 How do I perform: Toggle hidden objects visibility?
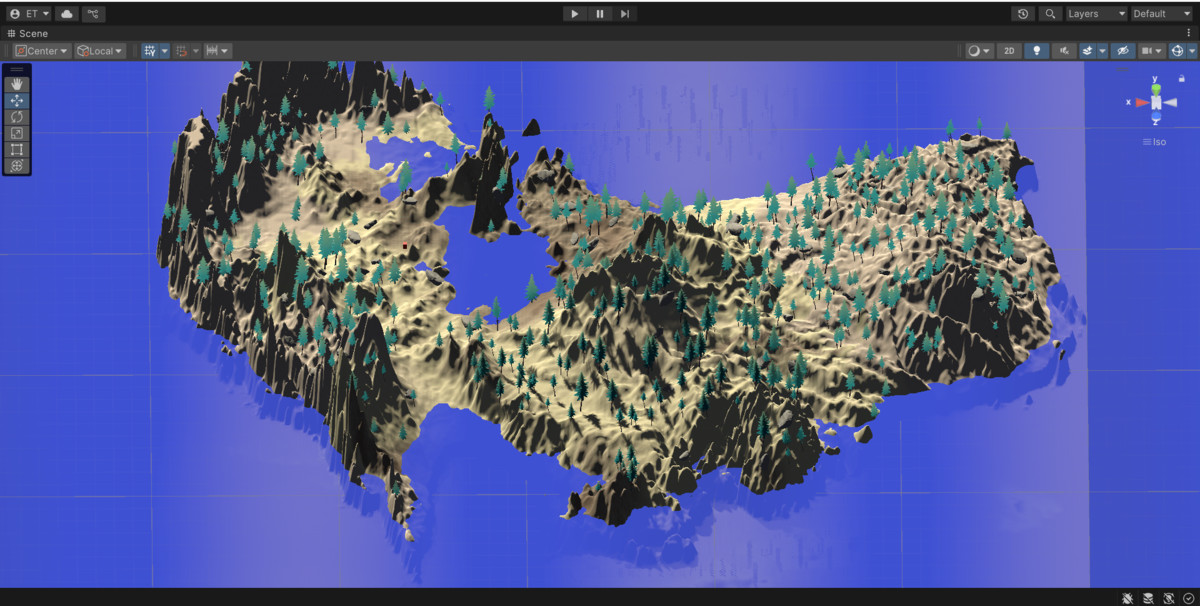tap(1123, 51)
